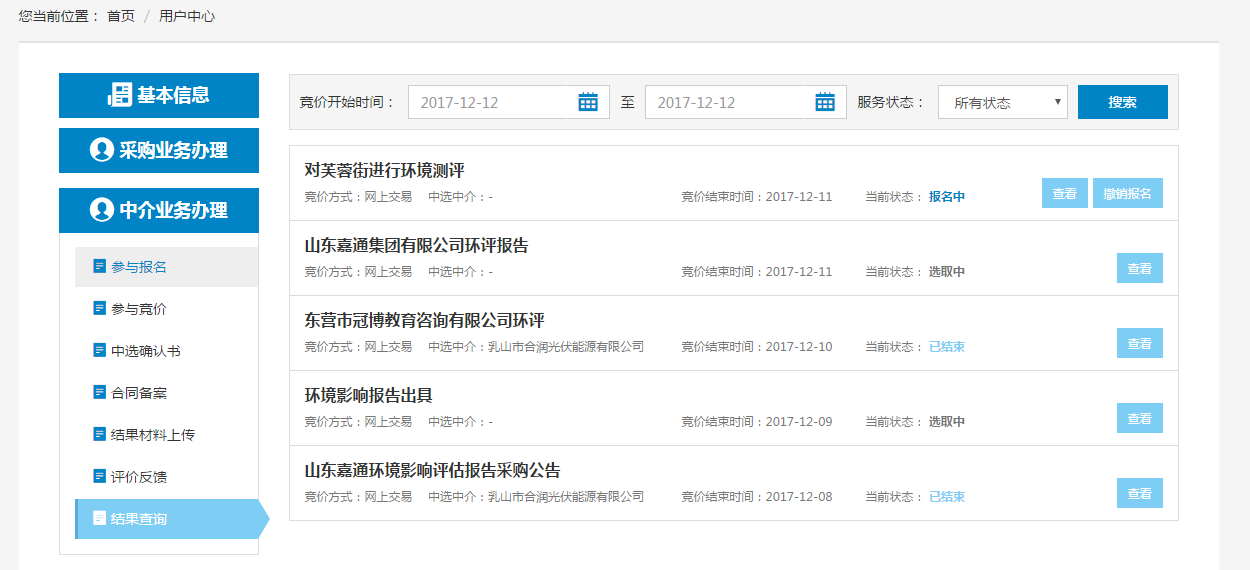
Task: Navigate to 首页 in the breadcrumb
Action: [x=121, y=16]
